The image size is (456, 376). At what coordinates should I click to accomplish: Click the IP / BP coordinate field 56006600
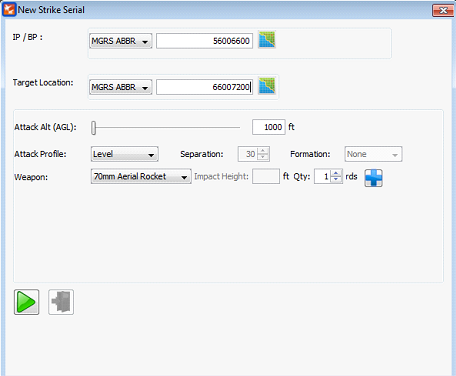204,41
